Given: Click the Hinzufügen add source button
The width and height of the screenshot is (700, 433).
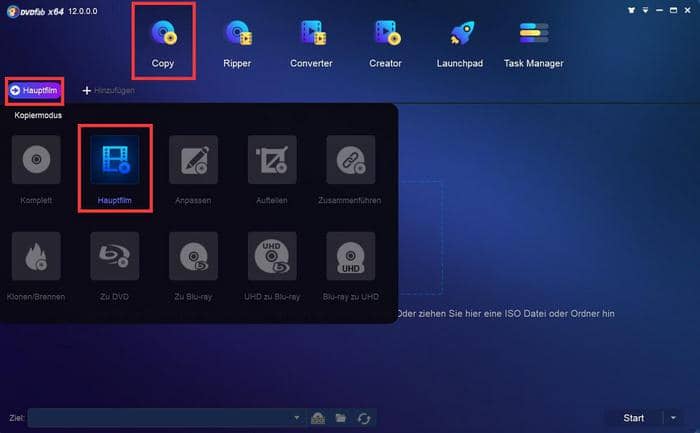Looking at the screenshot, I should [x=108, y=91].
